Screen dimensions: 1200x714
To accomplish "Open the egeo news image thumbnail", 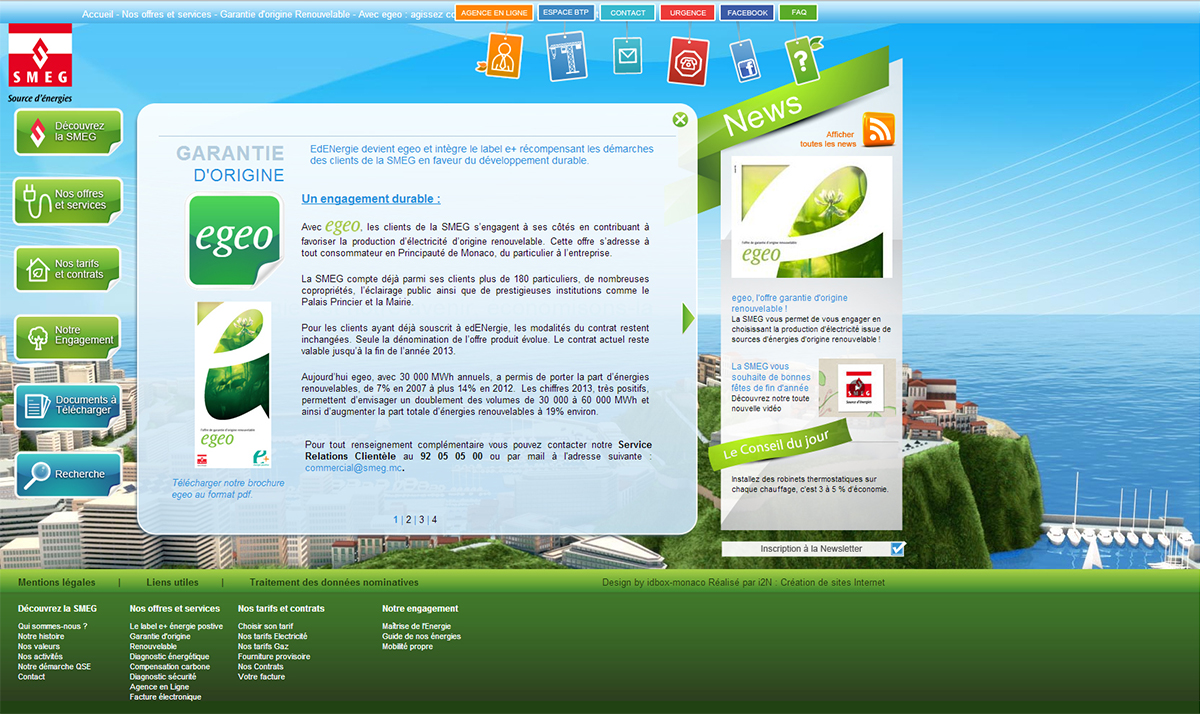I will tap(811, 217).
